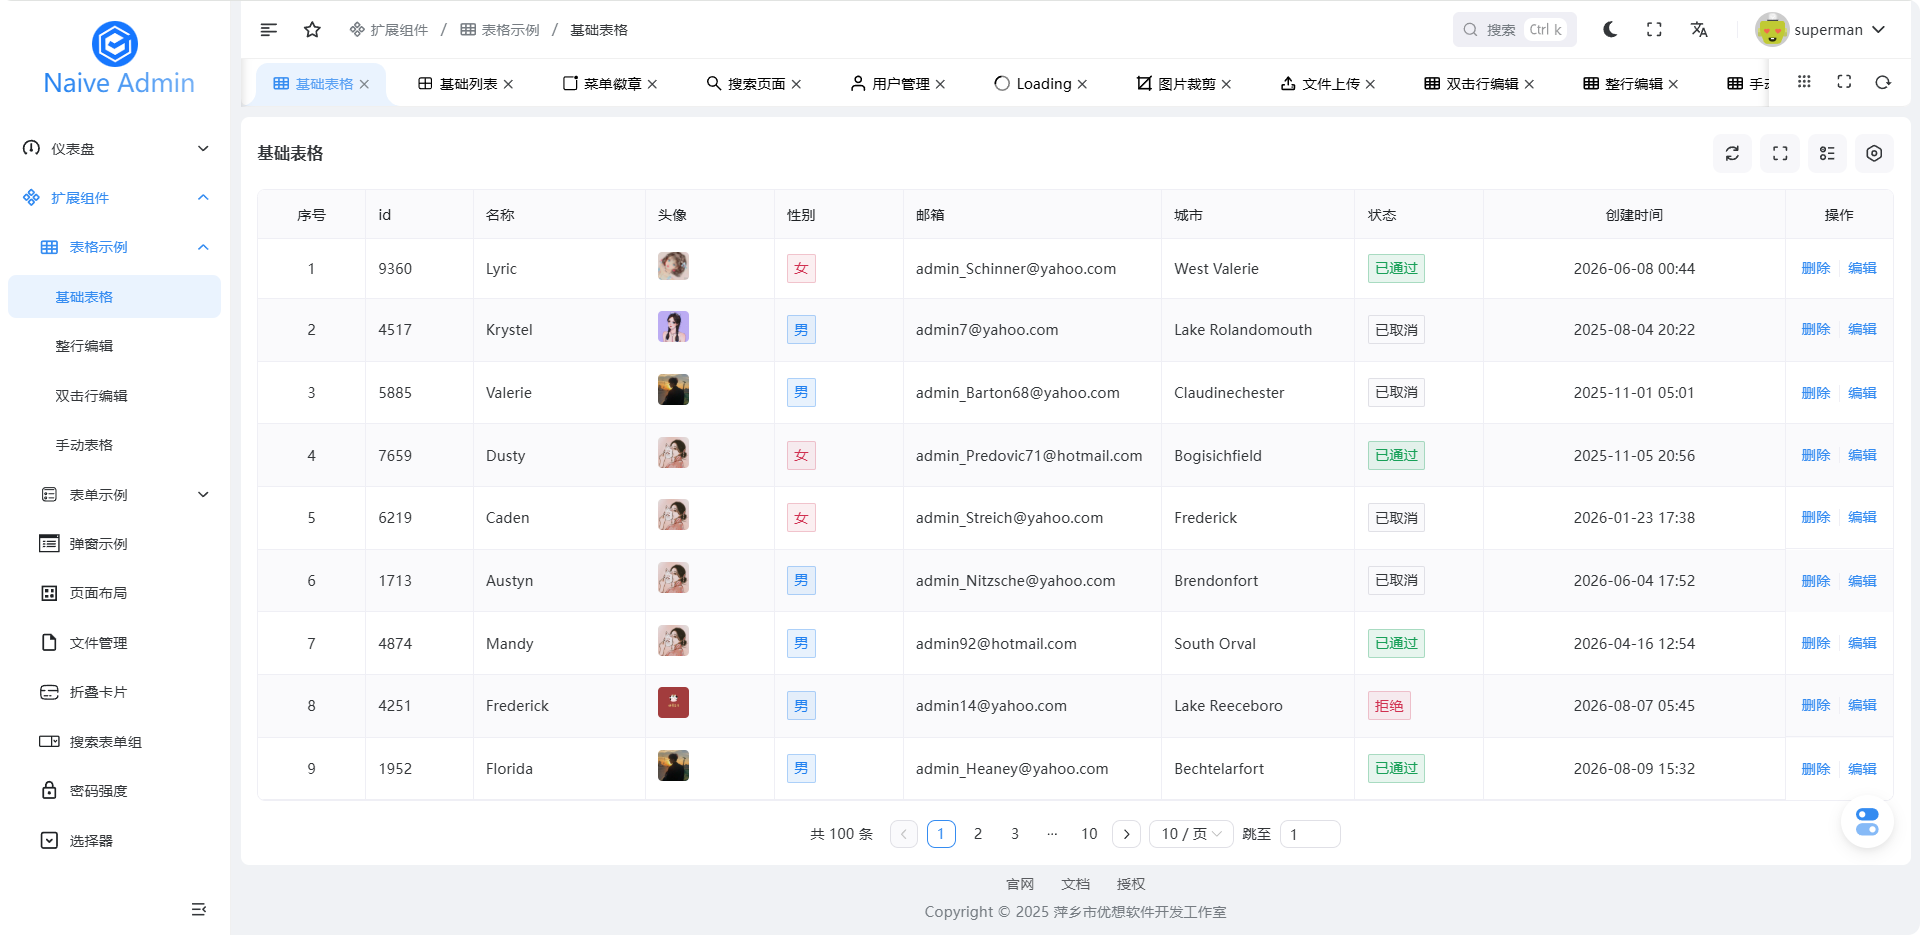This screenshot has height=935, width=1920.
Task: Open the table column settings gear icon
Action: tap(1874, 153)
